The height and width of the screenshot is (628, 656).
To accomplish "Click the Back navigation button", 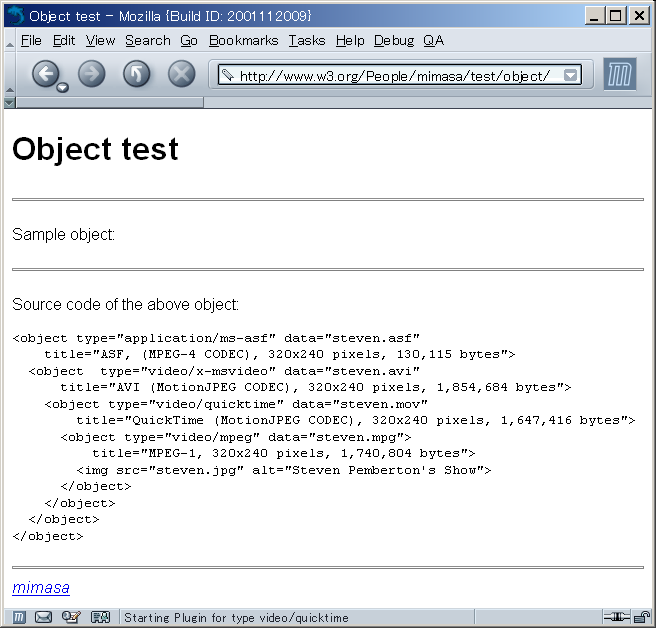I will [x=45, y=74].
